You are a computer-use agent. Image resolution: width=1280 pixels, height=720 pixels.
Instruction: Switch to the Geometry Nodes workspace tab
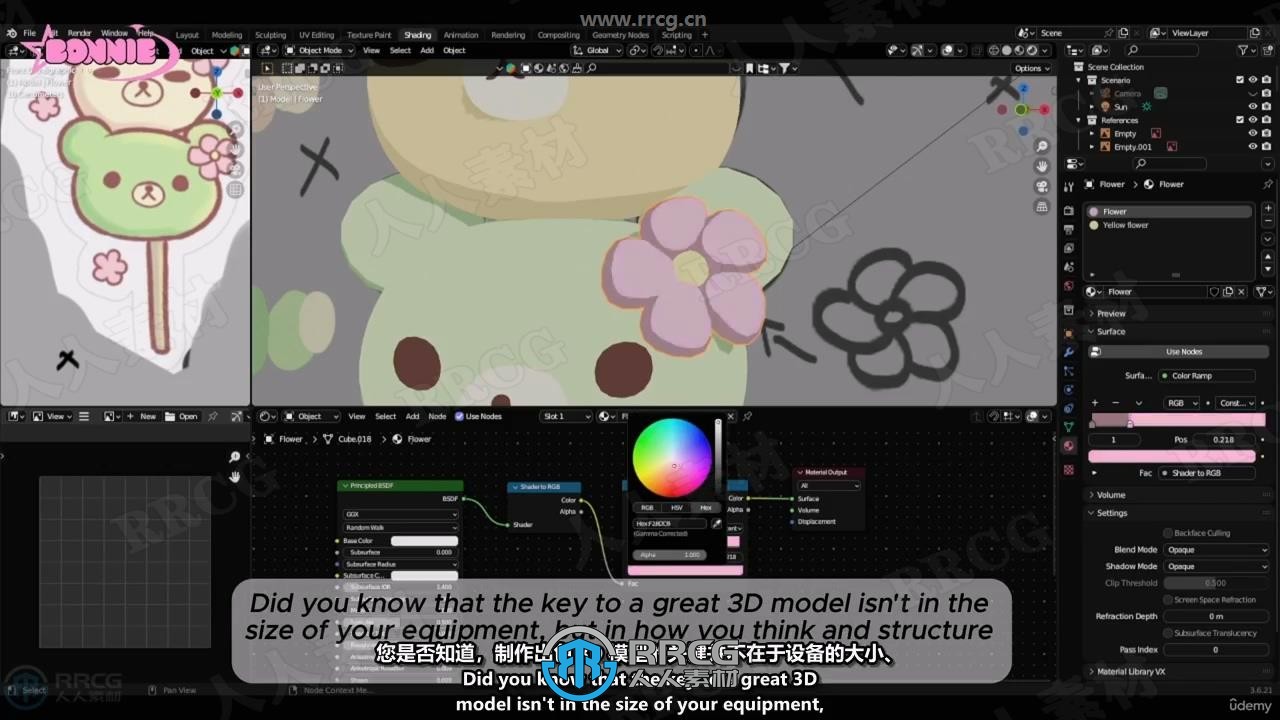(621, 35)
